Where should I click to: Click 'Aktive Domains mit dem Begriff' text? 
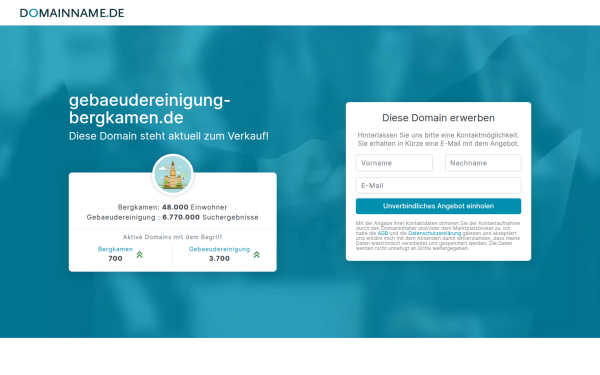173,237
